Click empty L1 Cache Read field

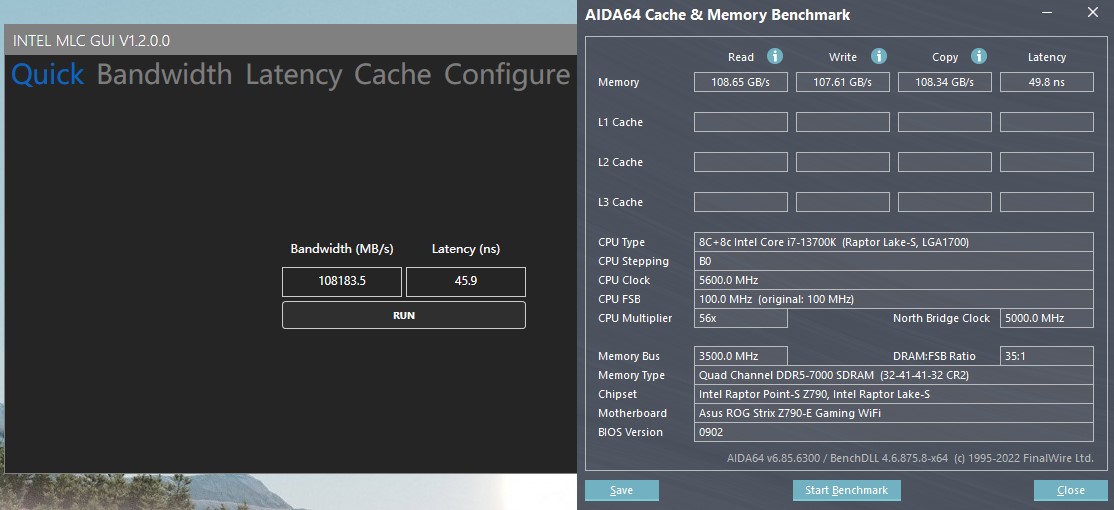(740, 122)
